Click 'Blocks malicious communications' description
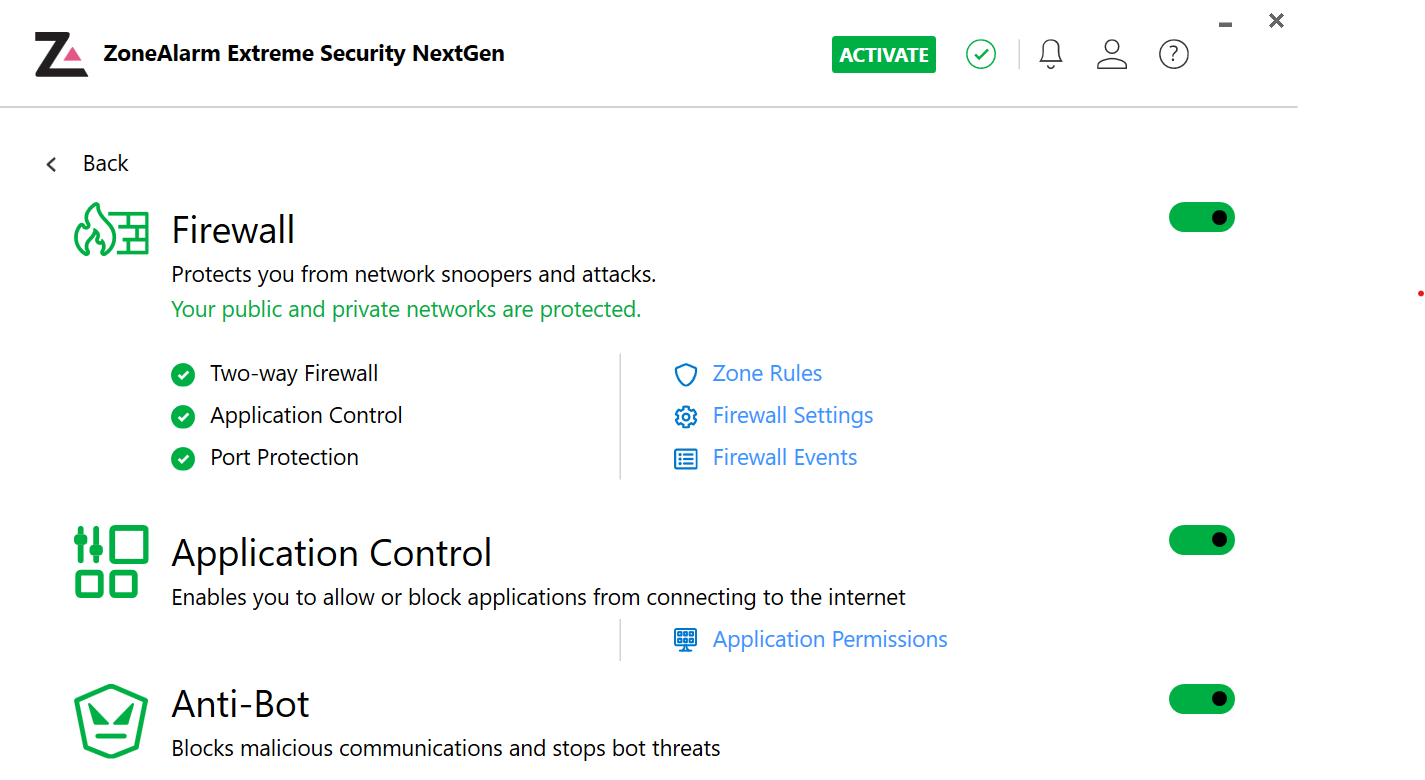 (x=446, y=748)
